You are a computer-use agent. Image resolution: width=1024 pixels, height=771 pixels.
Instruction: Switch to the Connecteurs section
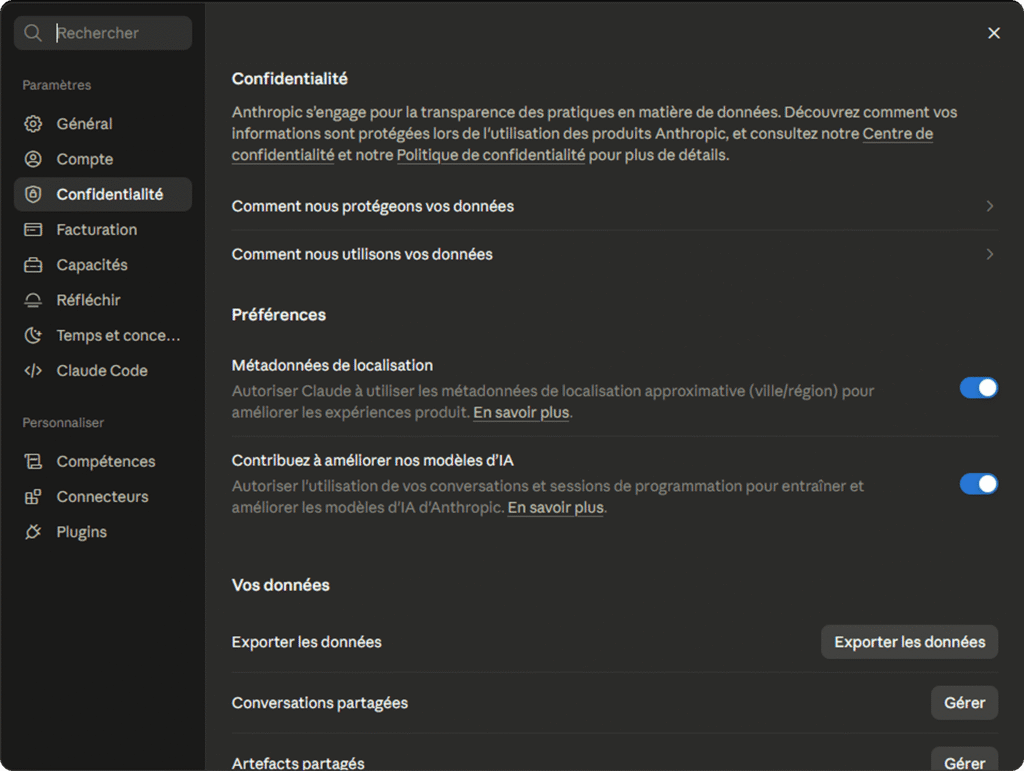tap(103, 496)
